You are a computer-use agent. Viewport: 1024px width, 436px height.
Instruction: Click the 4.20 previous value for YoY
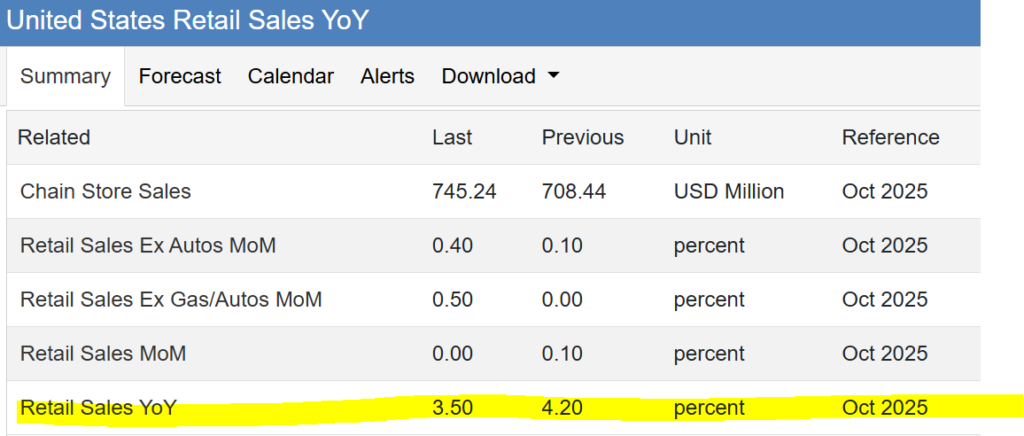coord(561,407)
